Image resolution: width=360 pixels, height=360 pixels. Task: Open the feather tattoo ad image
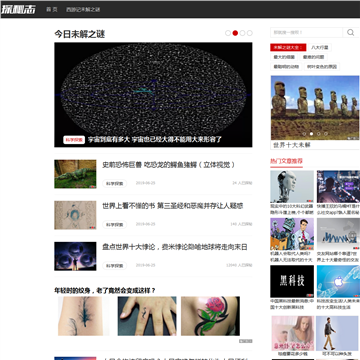84,316
